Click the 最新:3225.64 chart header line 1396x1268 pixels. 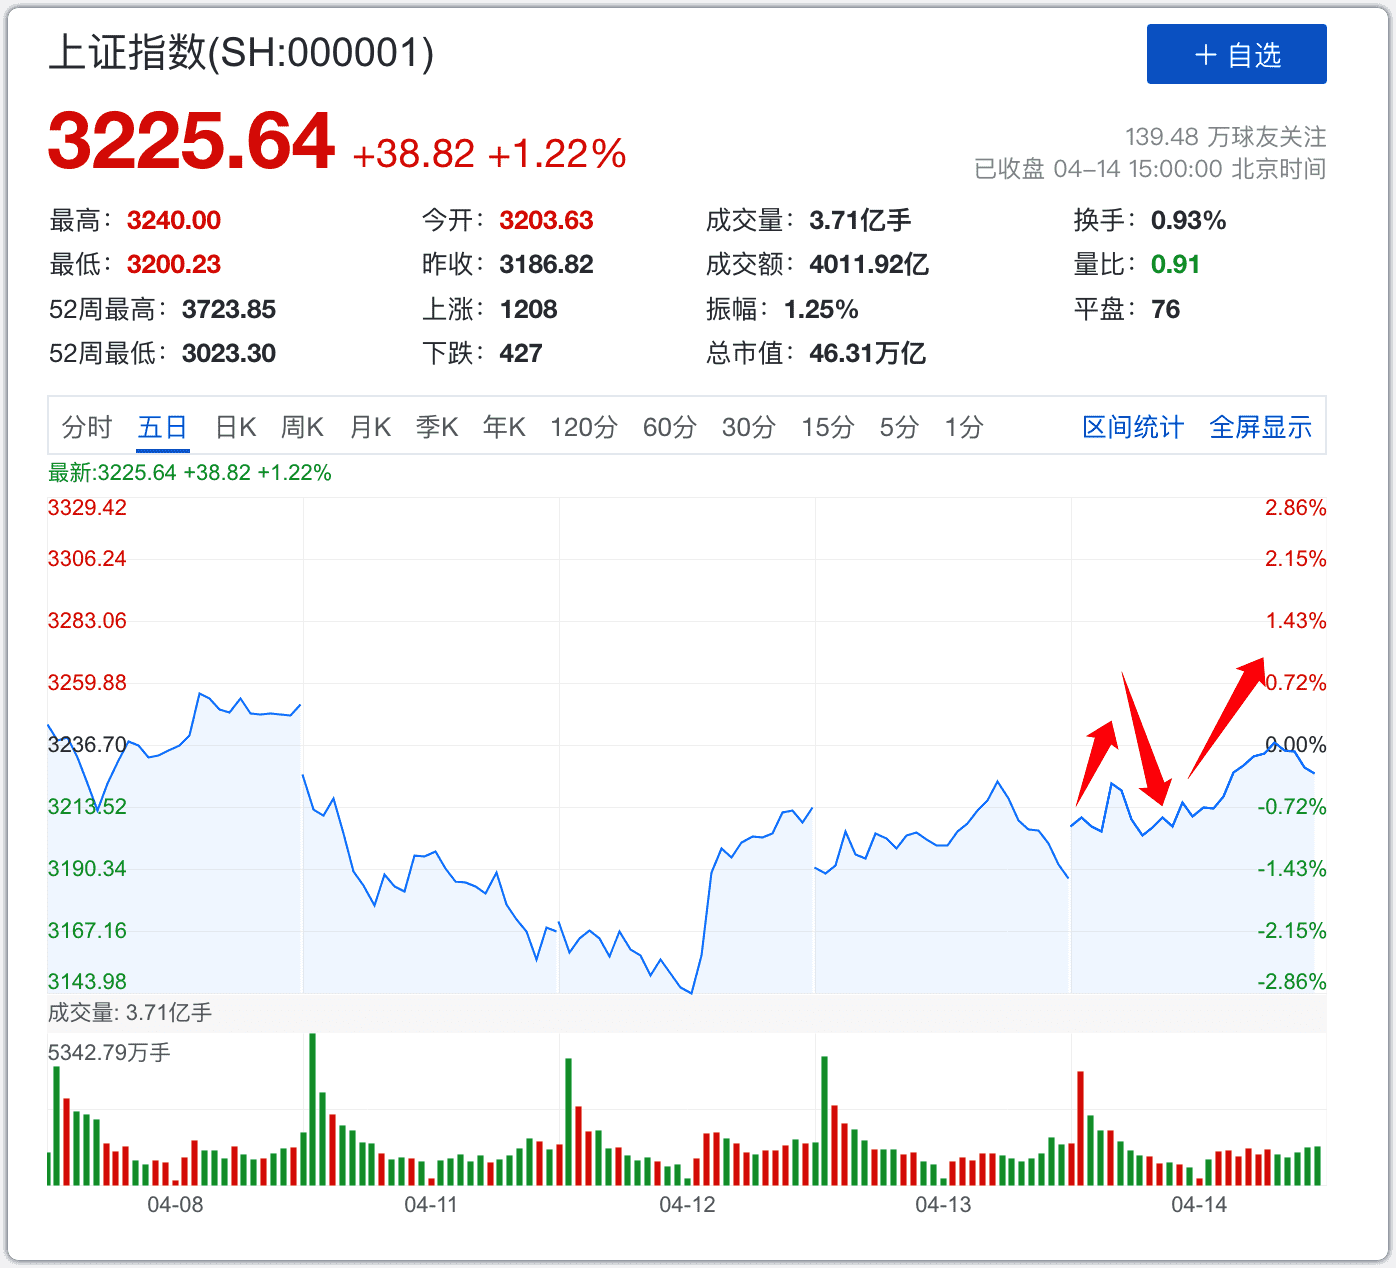point(190,473)
